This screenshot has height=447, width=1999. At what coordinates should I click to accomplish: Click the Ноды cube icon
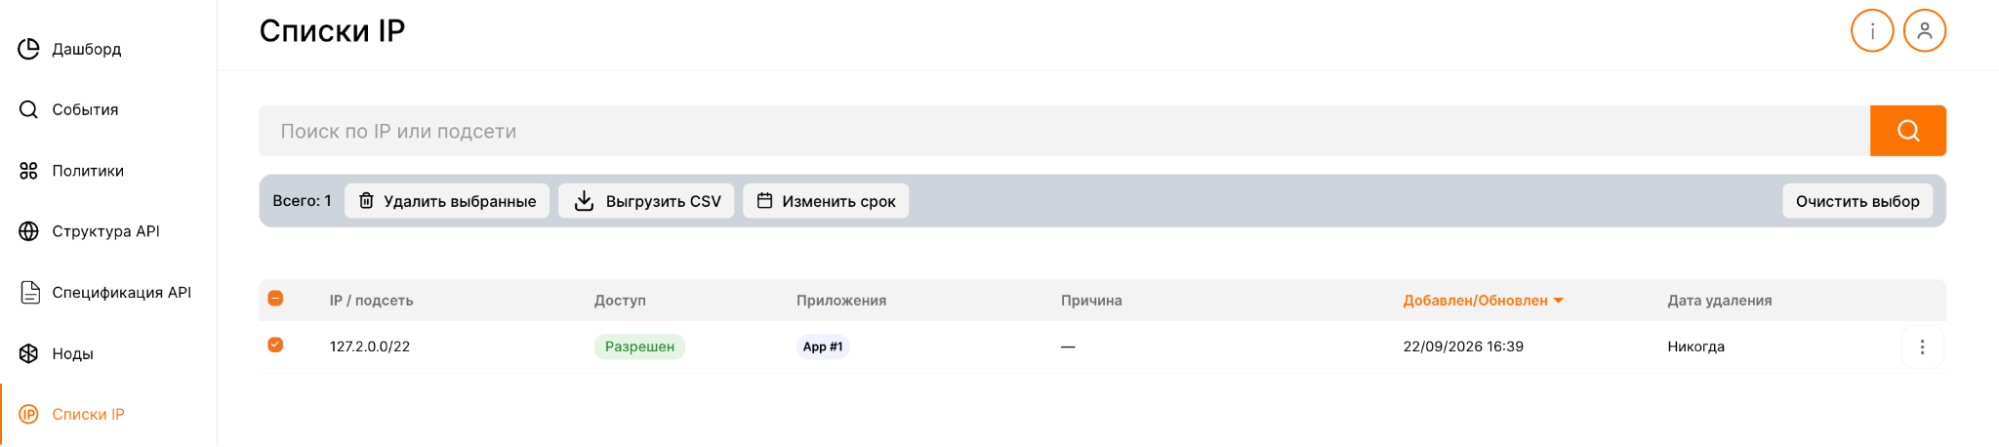point(29,353)
